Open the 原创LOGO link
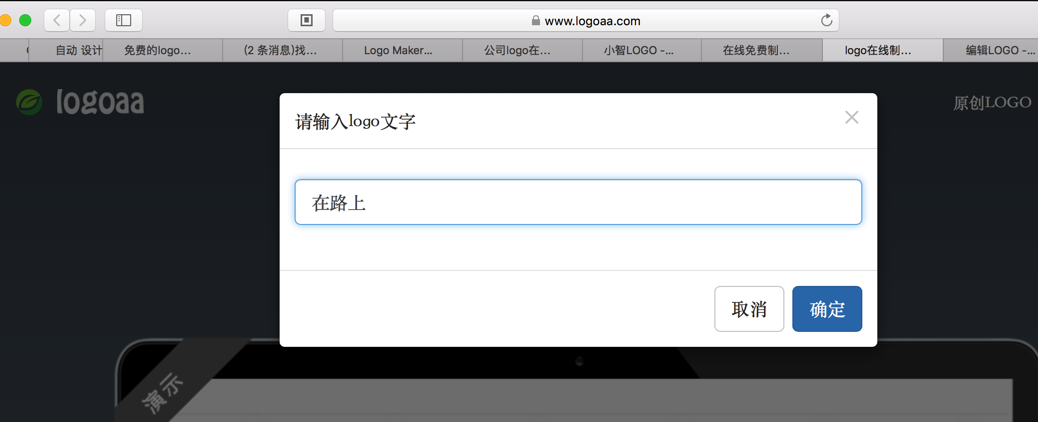The width and height of the screenshot is (1038, 422). tap(992, 103)
